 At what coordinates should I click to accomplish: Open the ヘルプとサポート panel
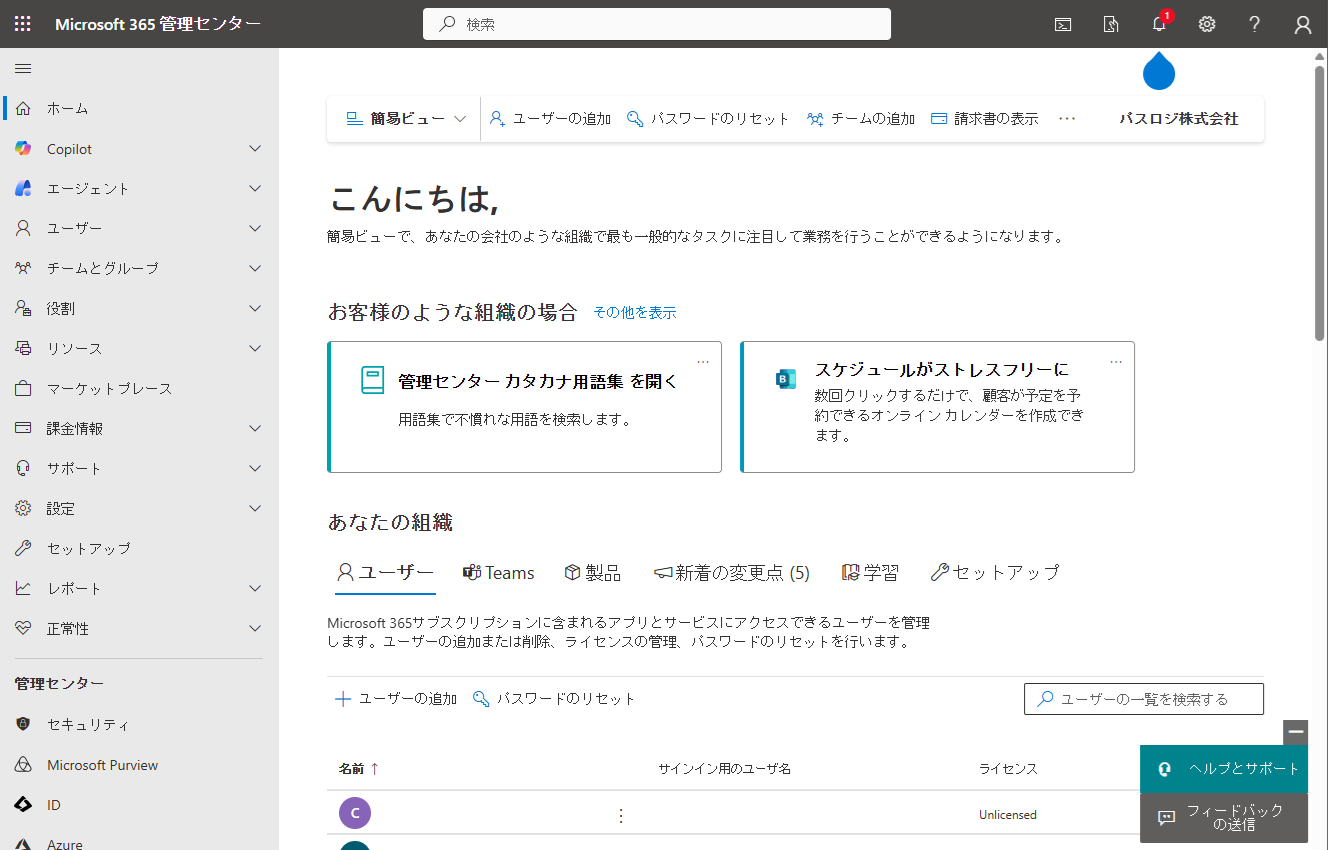(x=1224, y=769)
